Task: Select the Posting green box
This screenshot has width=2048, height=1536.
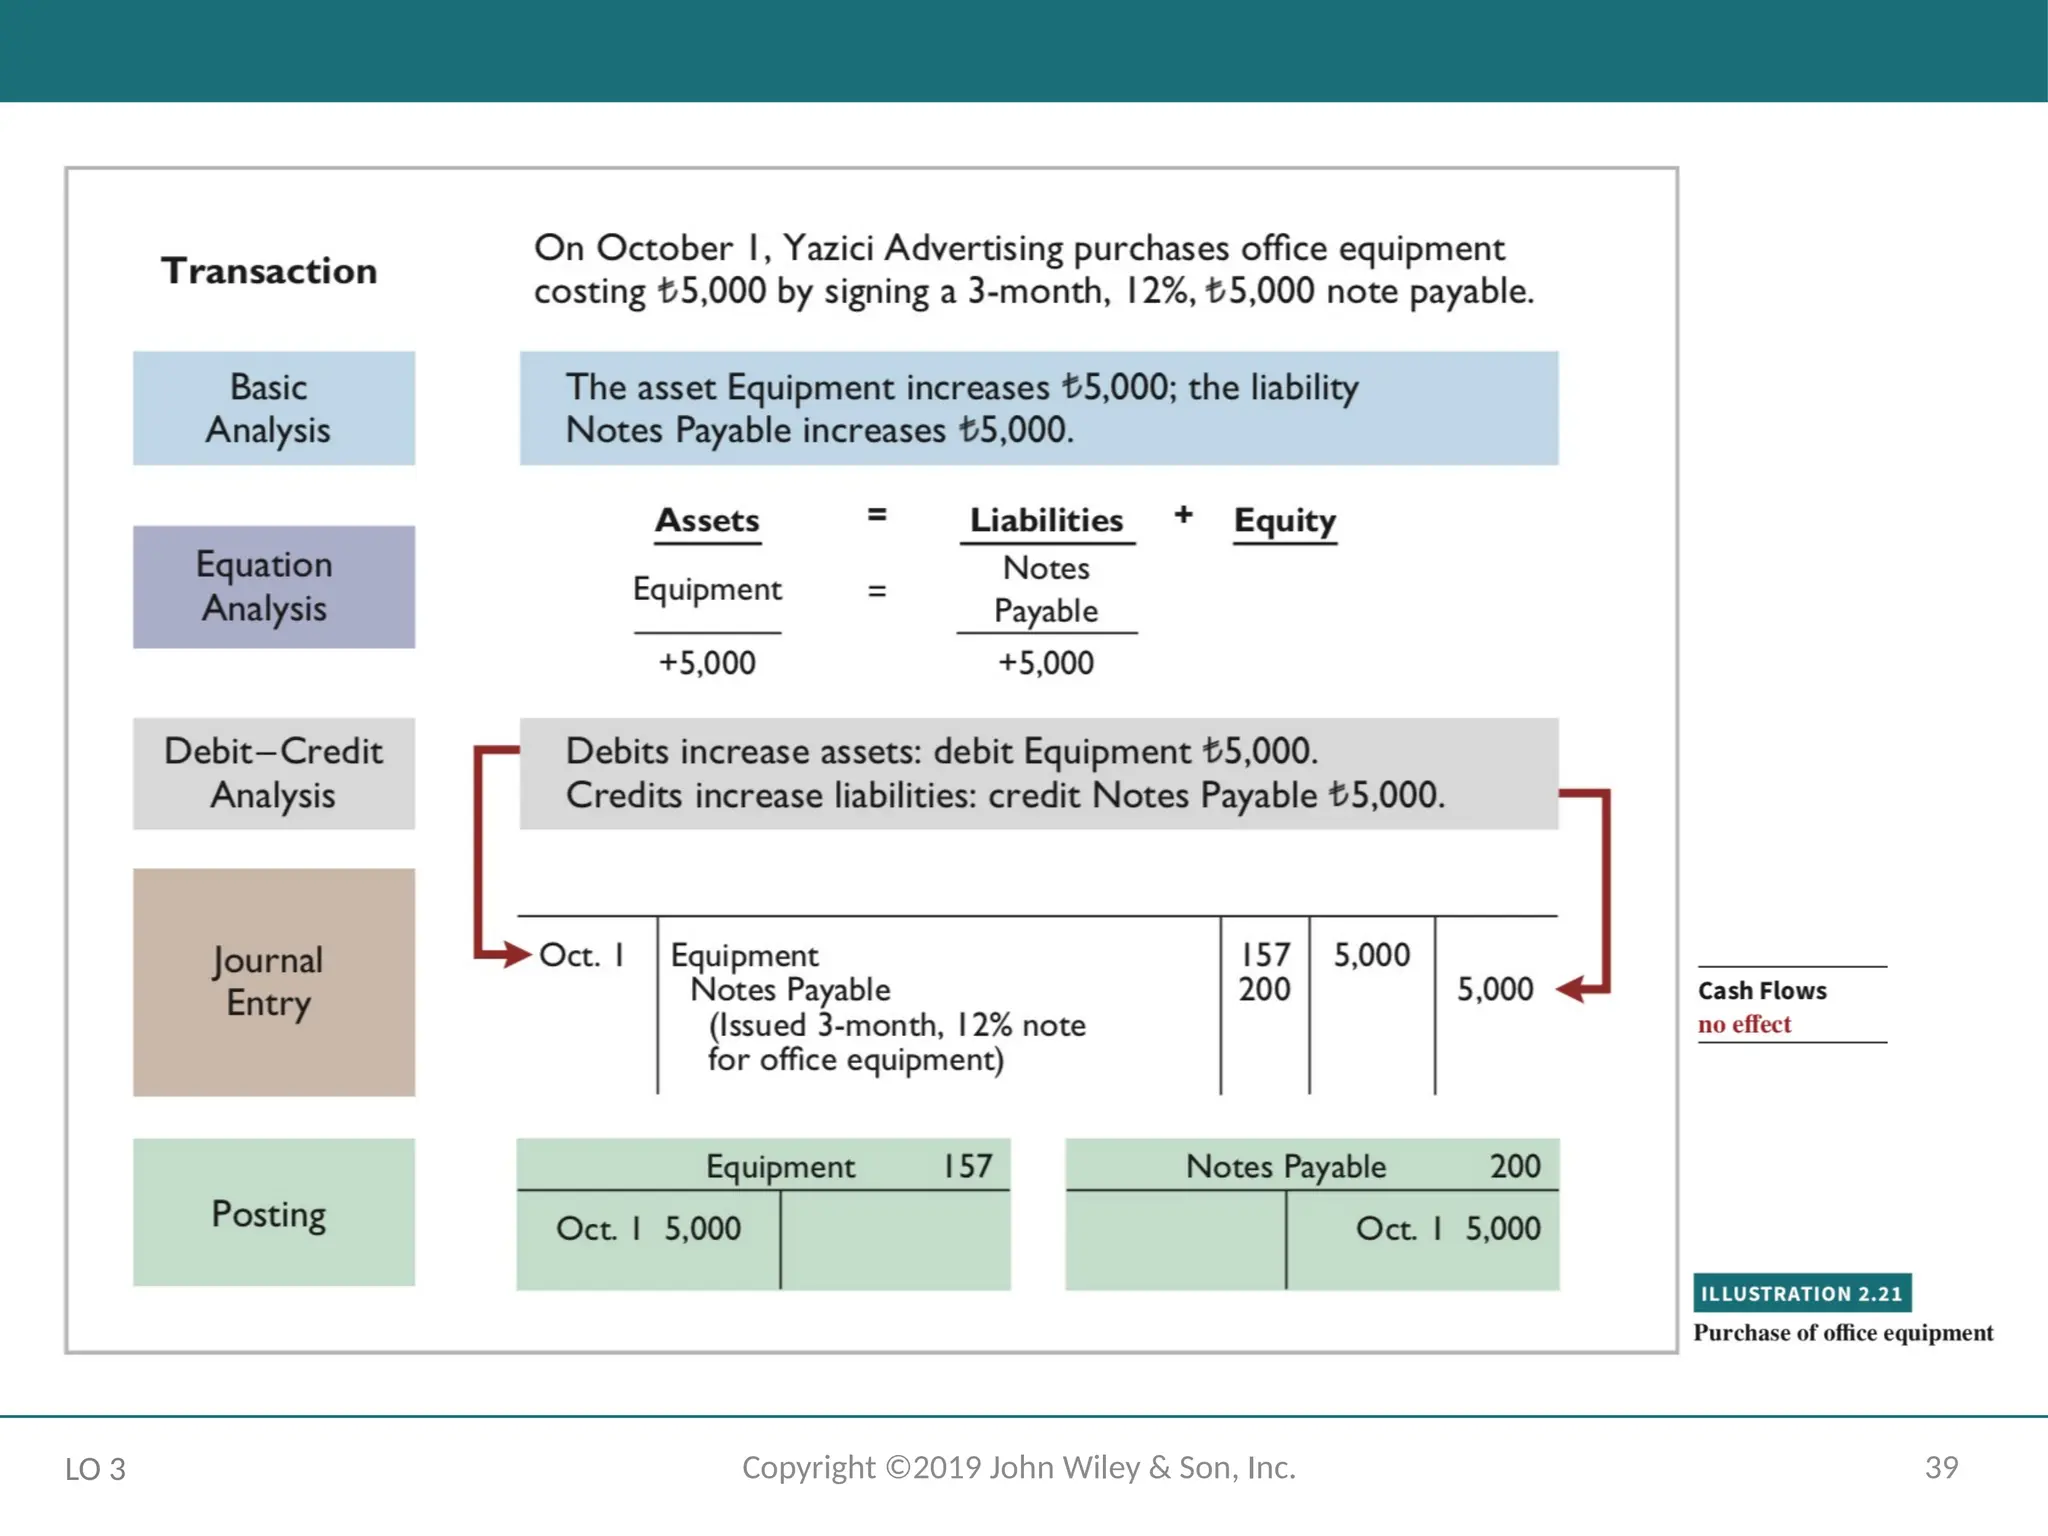Action: pos(273,1213)
